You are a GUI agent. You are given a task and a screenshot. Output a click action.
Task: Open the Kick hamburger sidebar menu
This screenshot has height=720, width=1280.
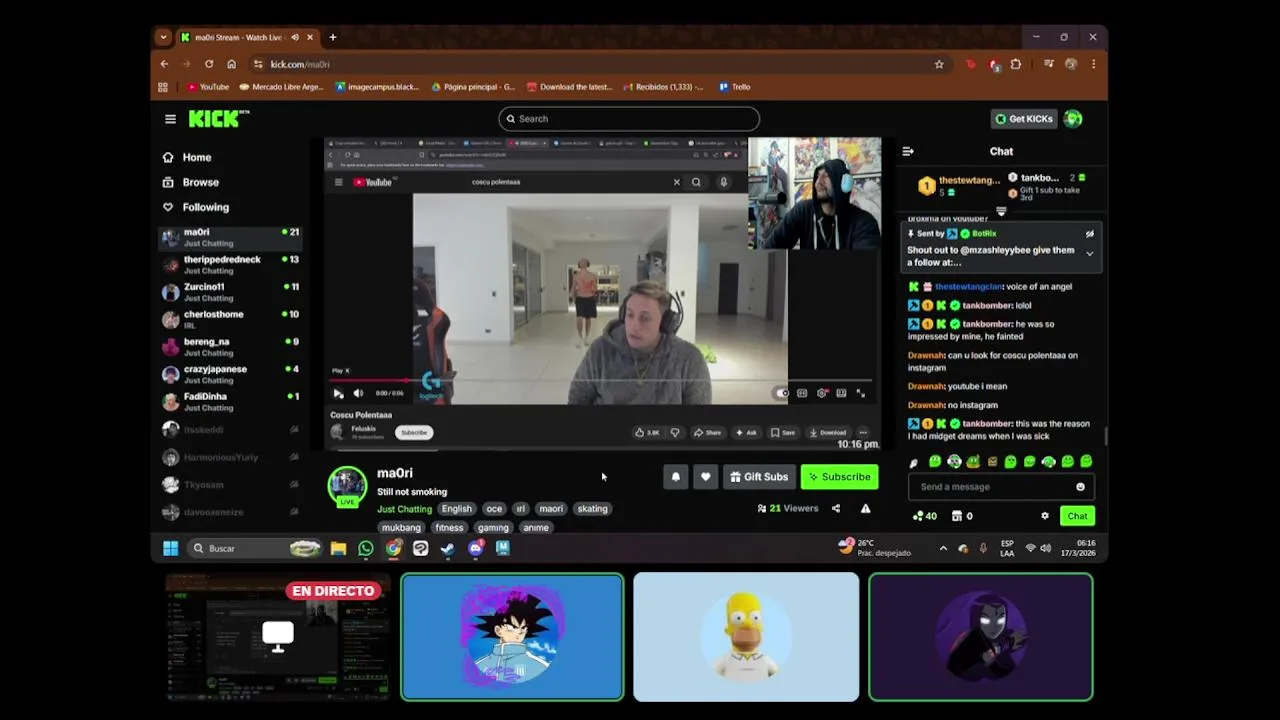coord(170,119)
